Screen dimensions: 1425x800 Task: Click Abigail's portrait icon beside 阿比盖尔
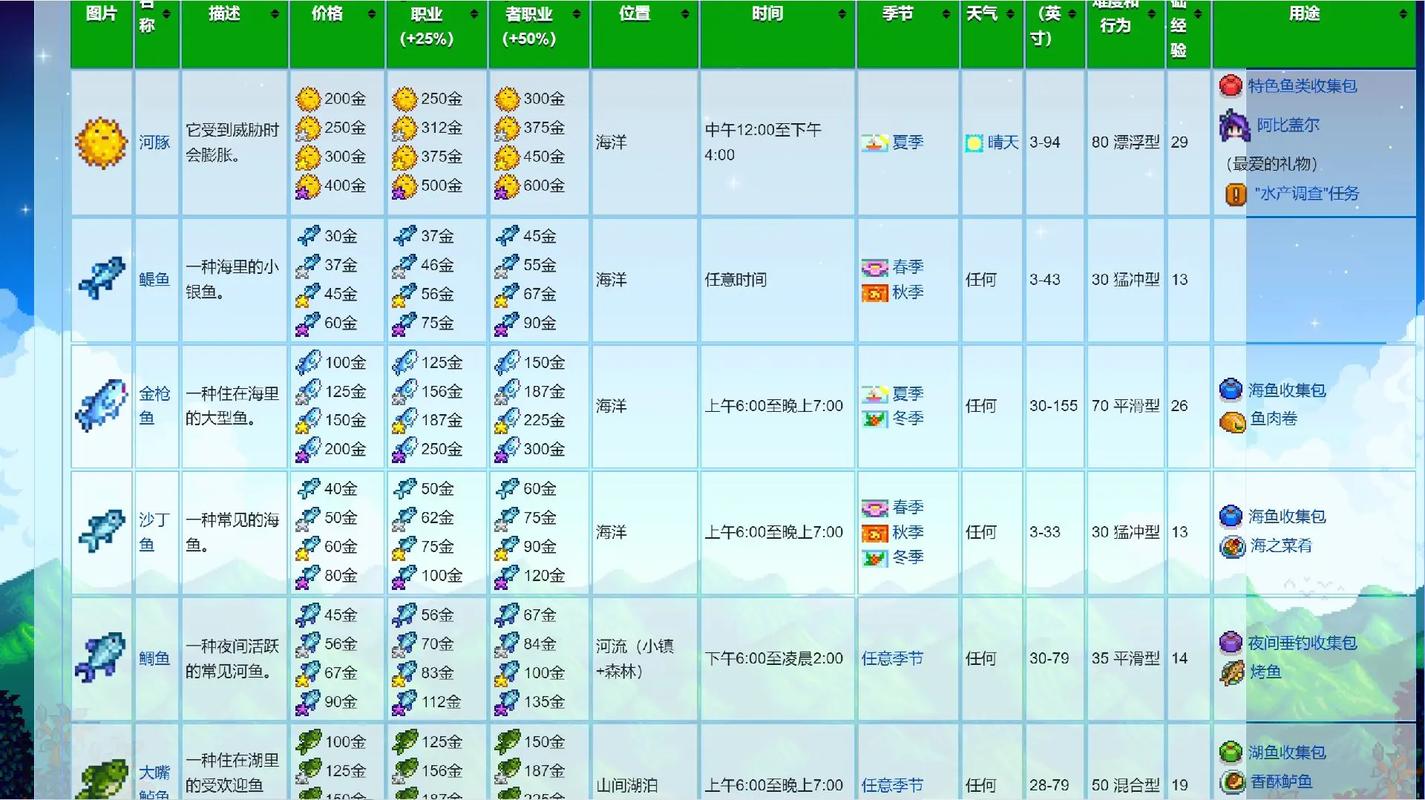1234,126
